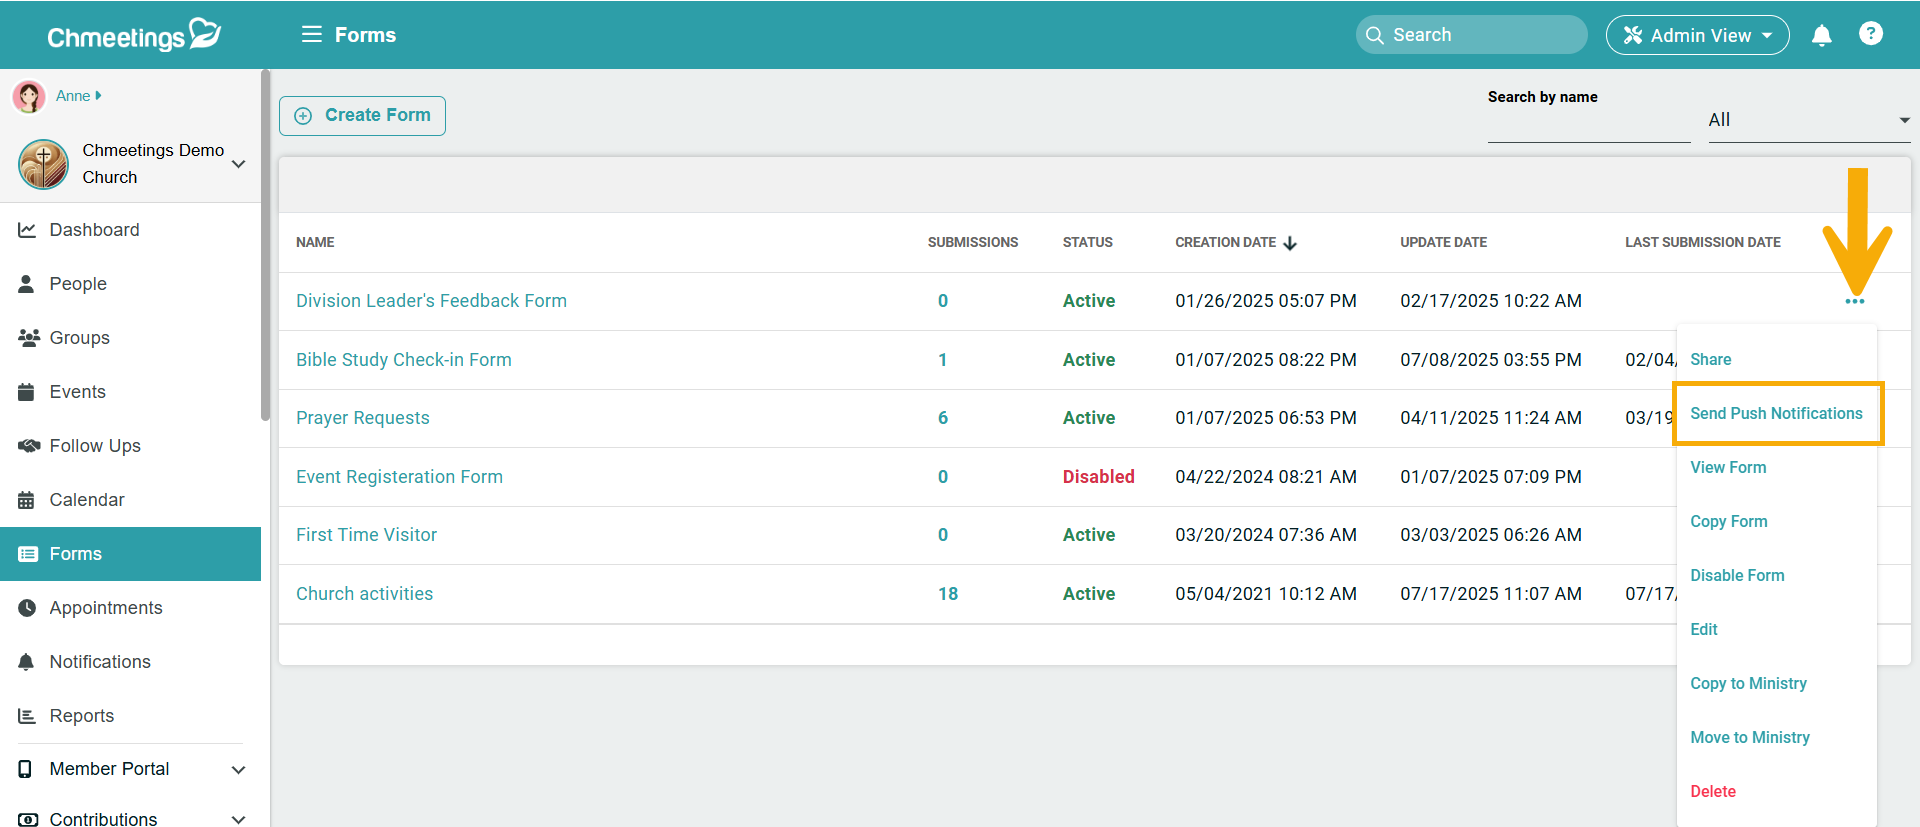This screenshot has width=1920, height=827.
Task: Expand the church selector chevron
Action: tap(238, 164)
